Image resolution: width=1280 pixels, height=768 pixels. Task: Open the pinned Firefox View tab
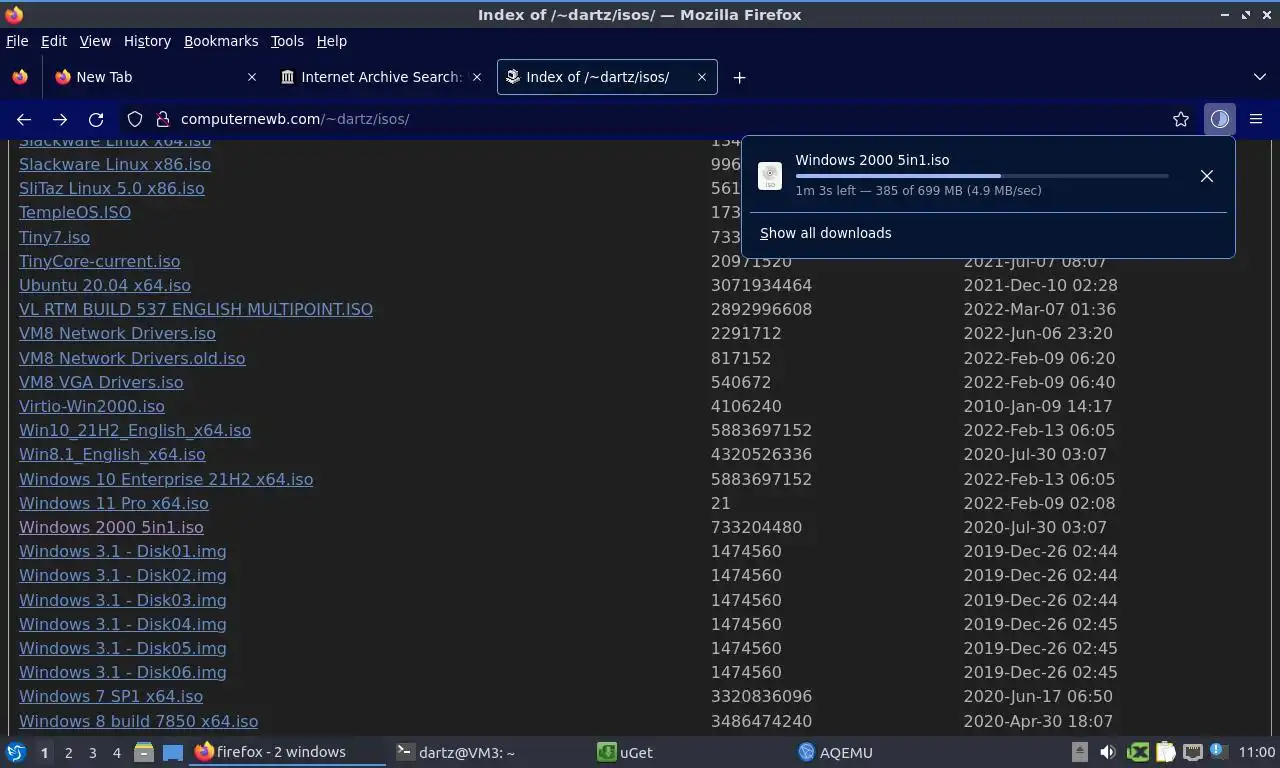[x=20, y=77]
